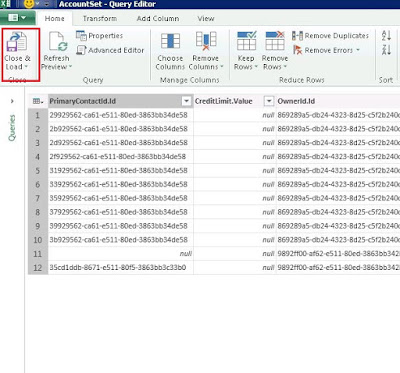
Task: Select row number 1 header
Action: coord(38,115)
